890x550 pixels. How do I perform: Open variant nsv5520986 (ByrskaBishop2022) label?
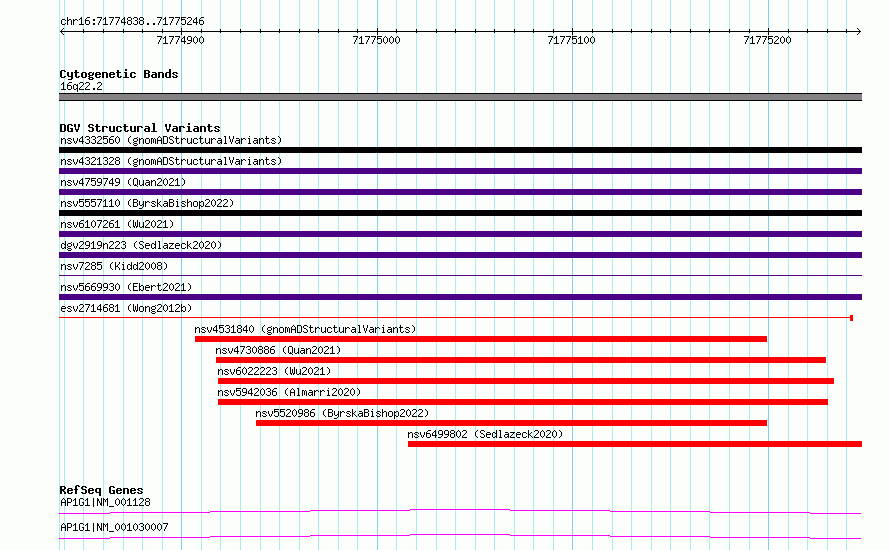click(x=342, y=413)
